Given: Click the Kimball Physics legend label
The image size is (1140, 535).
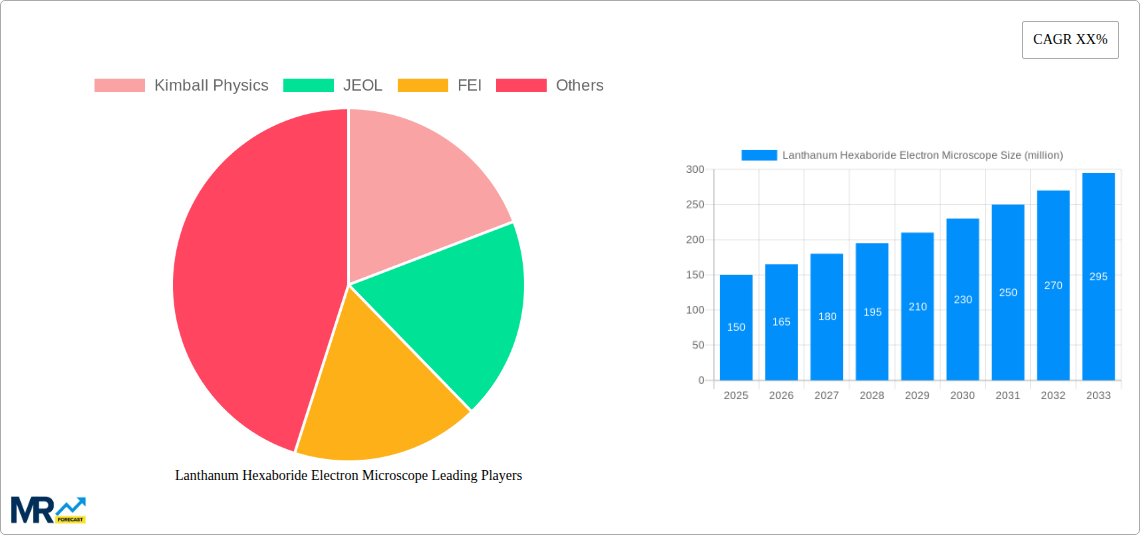Looking at the screenshot, I should point(211,86).
